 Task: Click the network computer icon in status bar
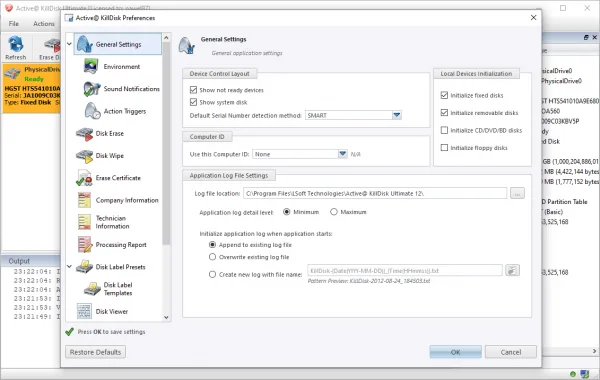584,374
